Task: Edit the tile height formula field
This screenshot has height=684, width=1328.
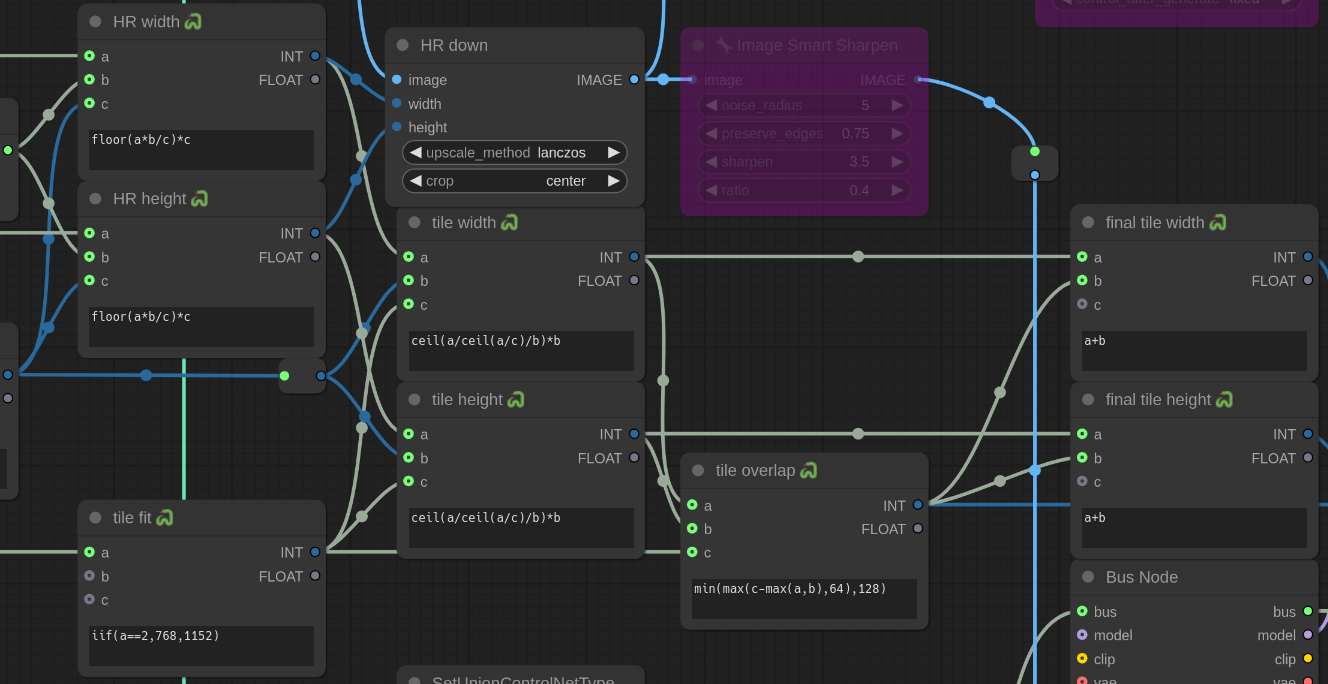Action: point(521,528)
